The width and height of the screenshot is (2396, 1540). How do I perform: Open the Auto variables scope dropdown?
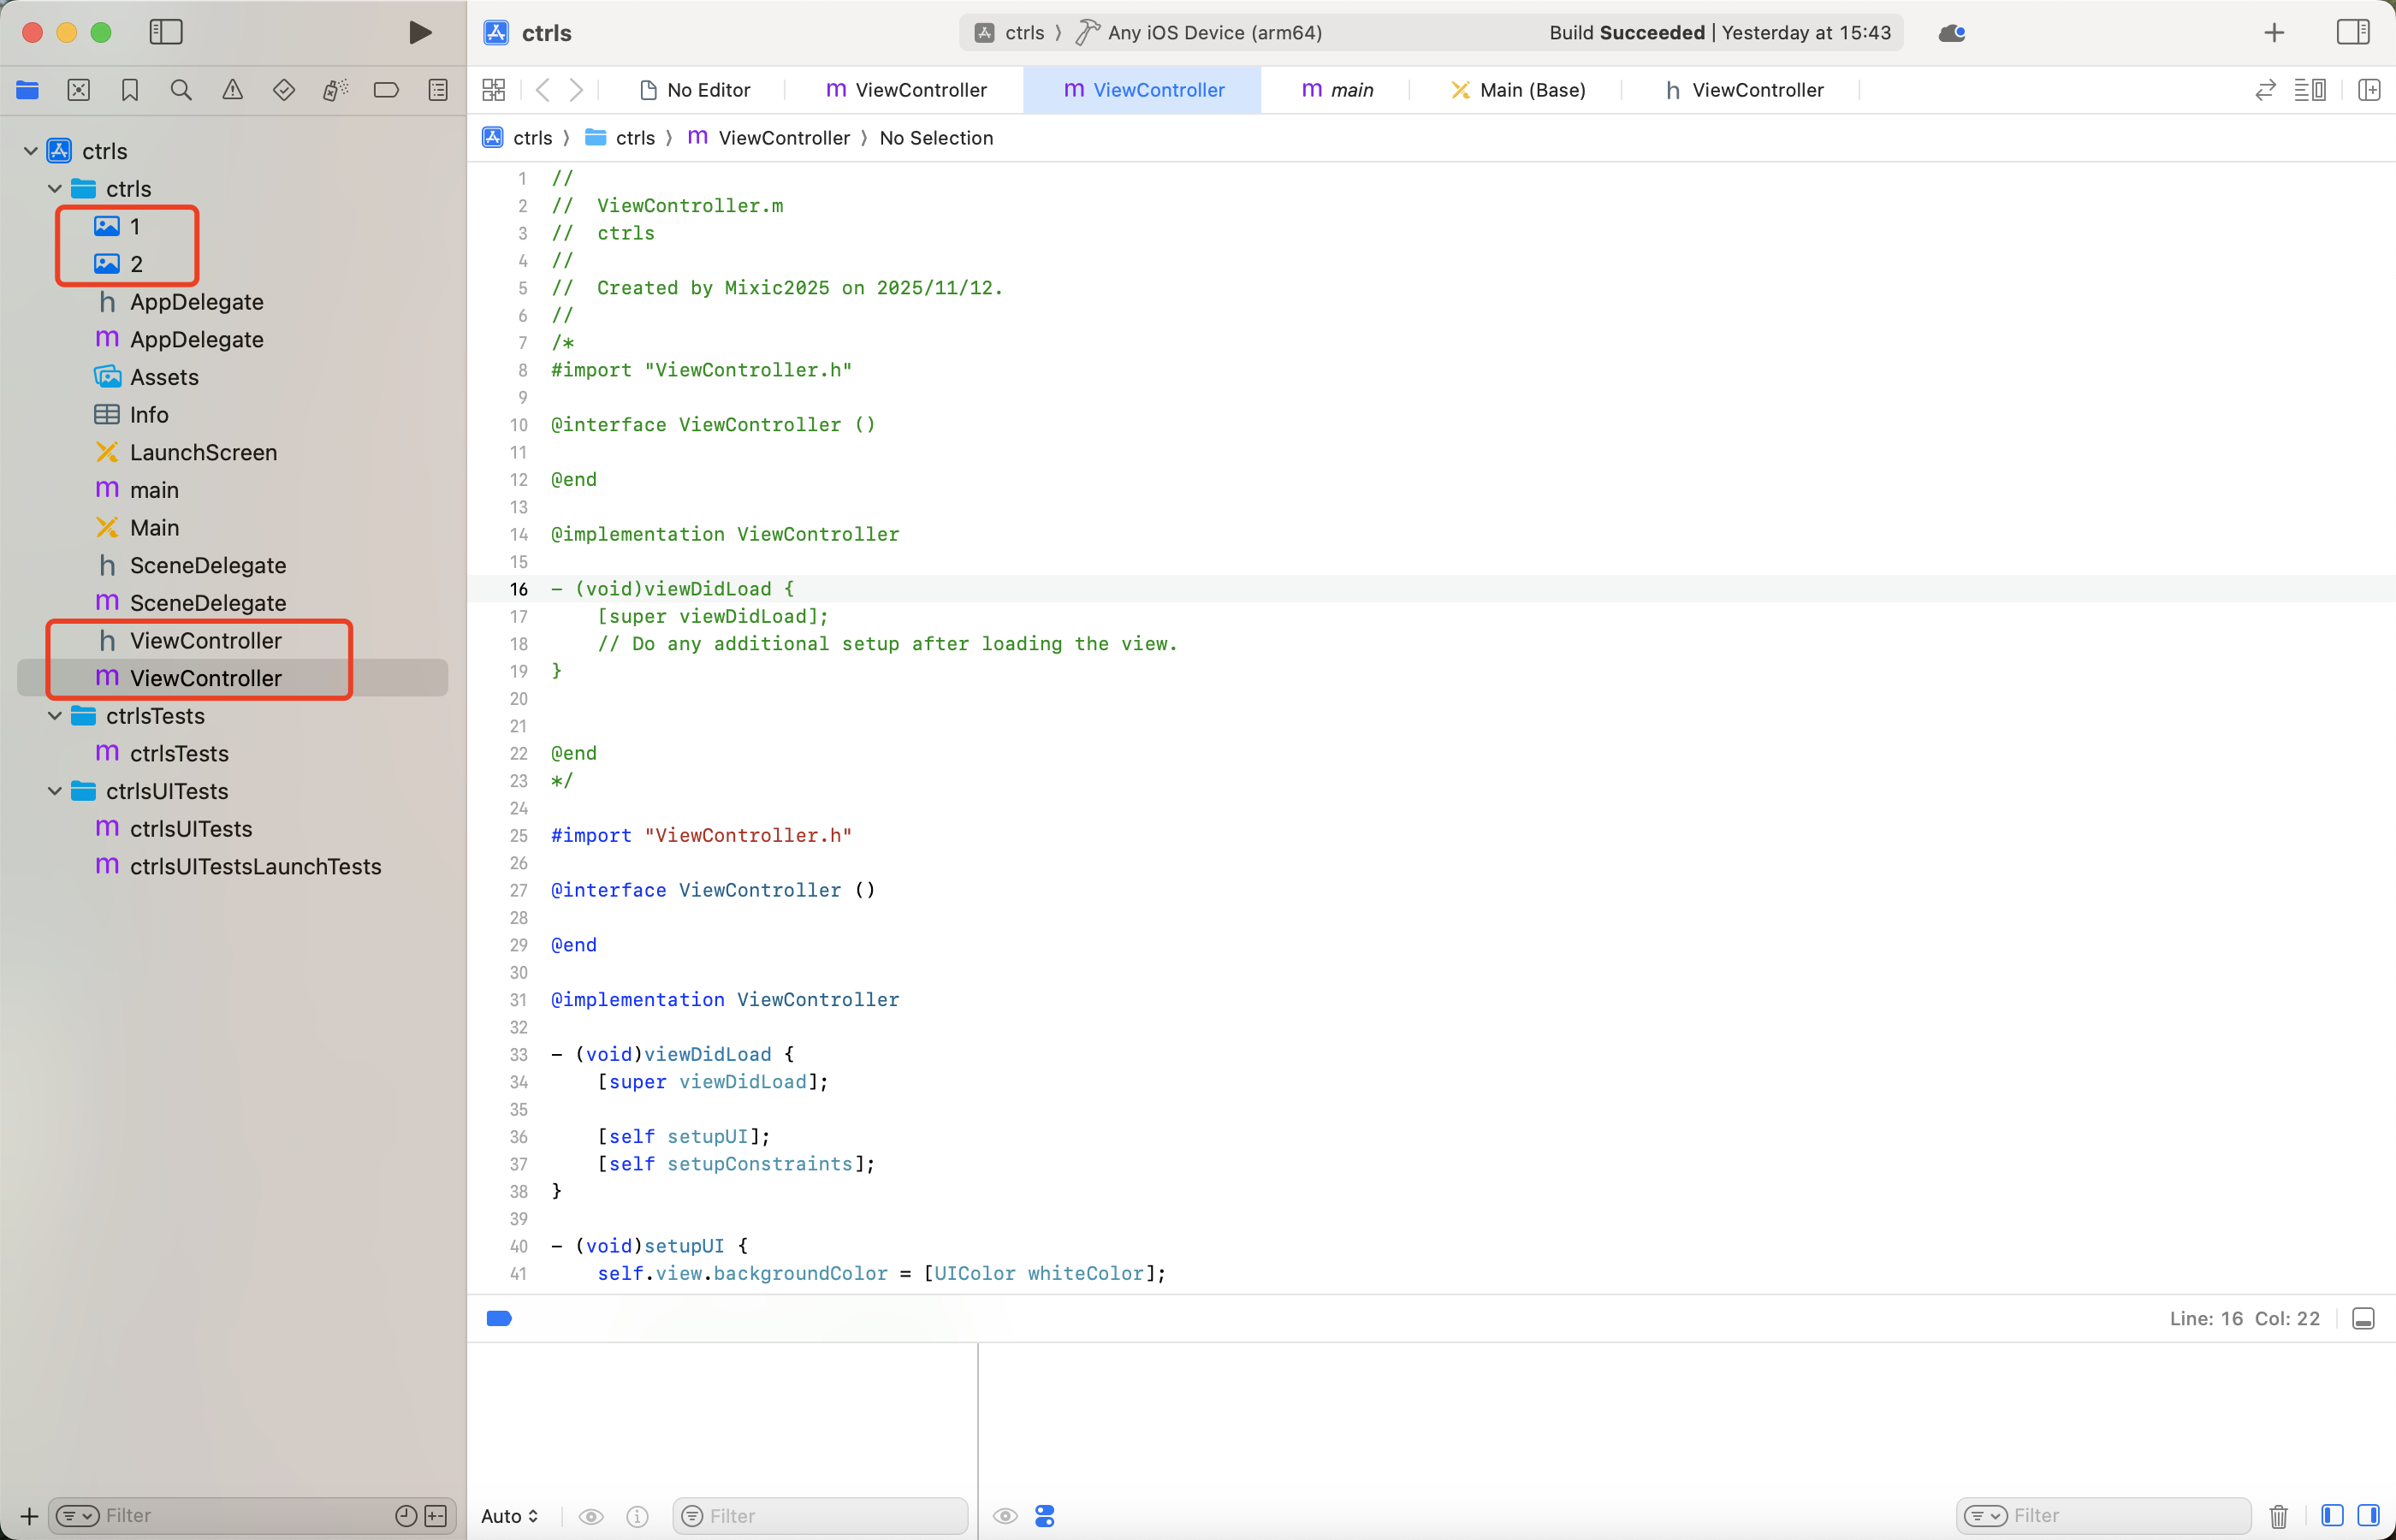[510, 1516]
